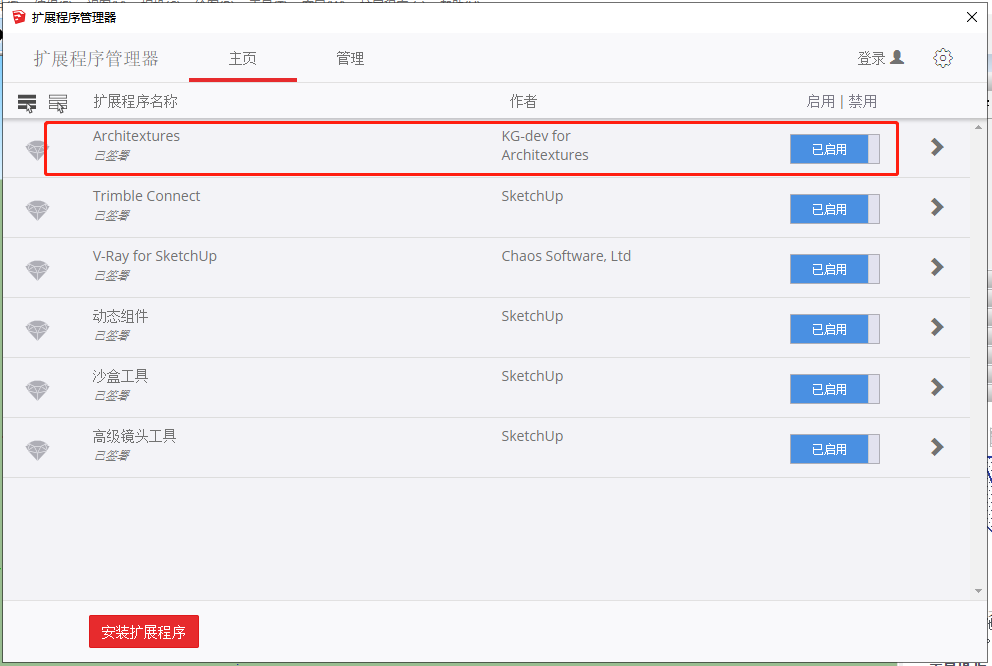Click the V-Ray for SketchUp gem icon
This screenshot has width=992, height=666.
coord(37,270)
